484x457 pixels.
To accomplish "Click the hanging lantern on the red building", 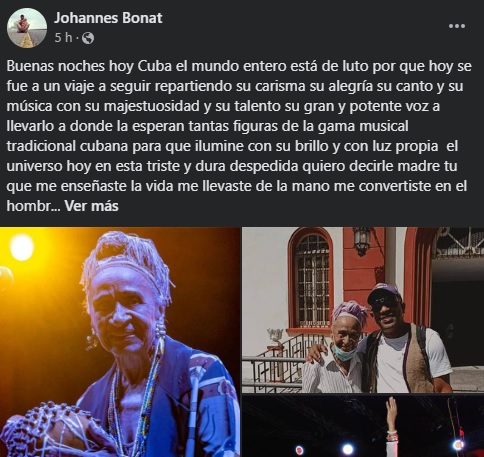I will coord(361,241).
